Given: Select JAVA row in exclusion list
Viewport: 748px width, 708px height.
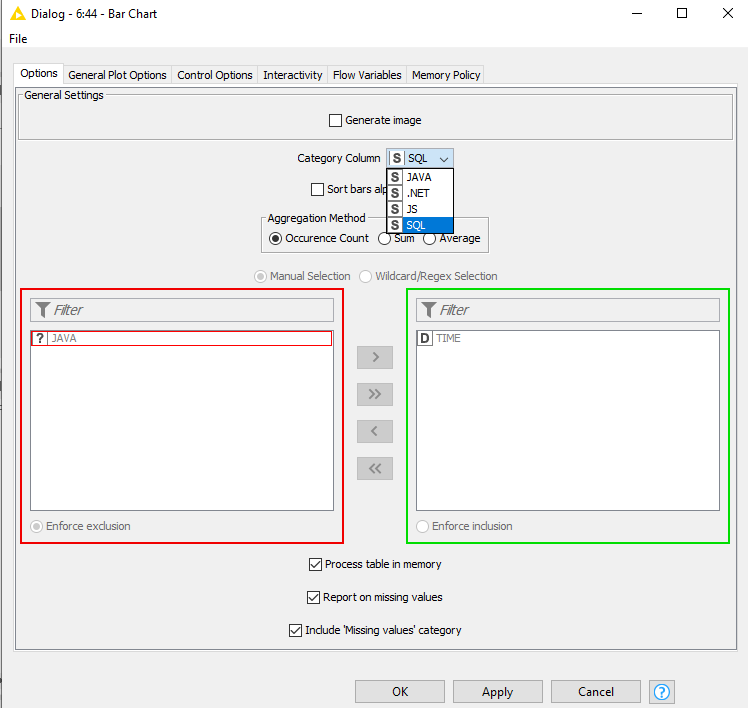Looking at the screenshot, I should tap(182, 338).
